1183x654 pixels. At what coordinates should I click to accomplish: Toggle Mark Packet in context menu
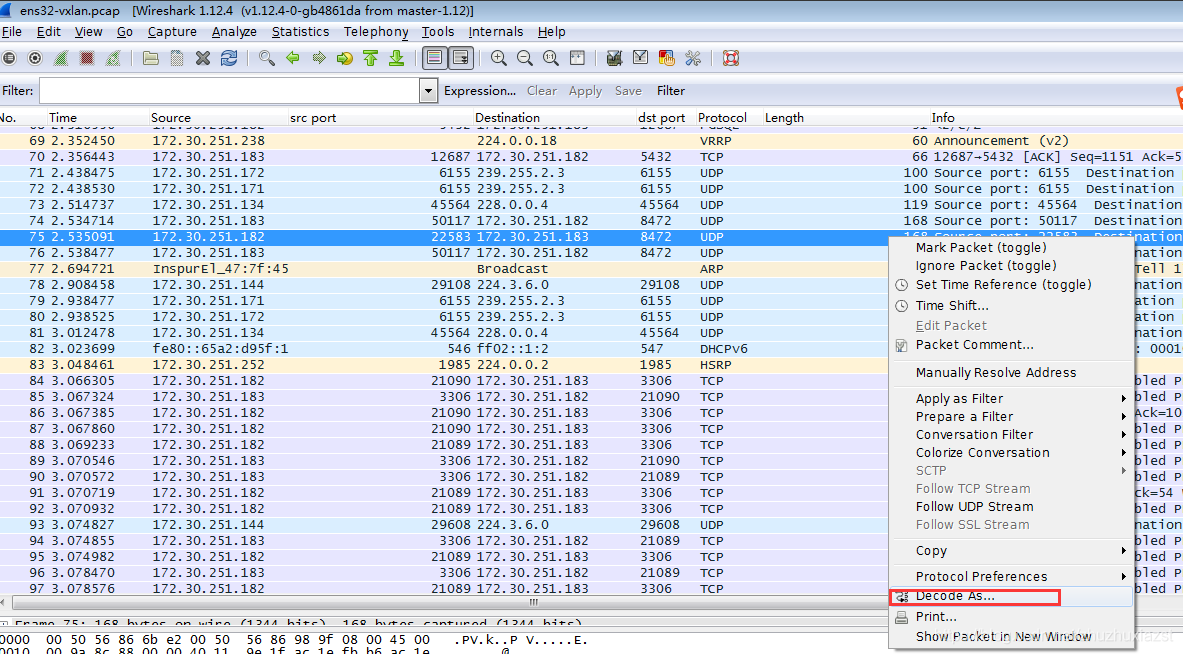(981, 247)
